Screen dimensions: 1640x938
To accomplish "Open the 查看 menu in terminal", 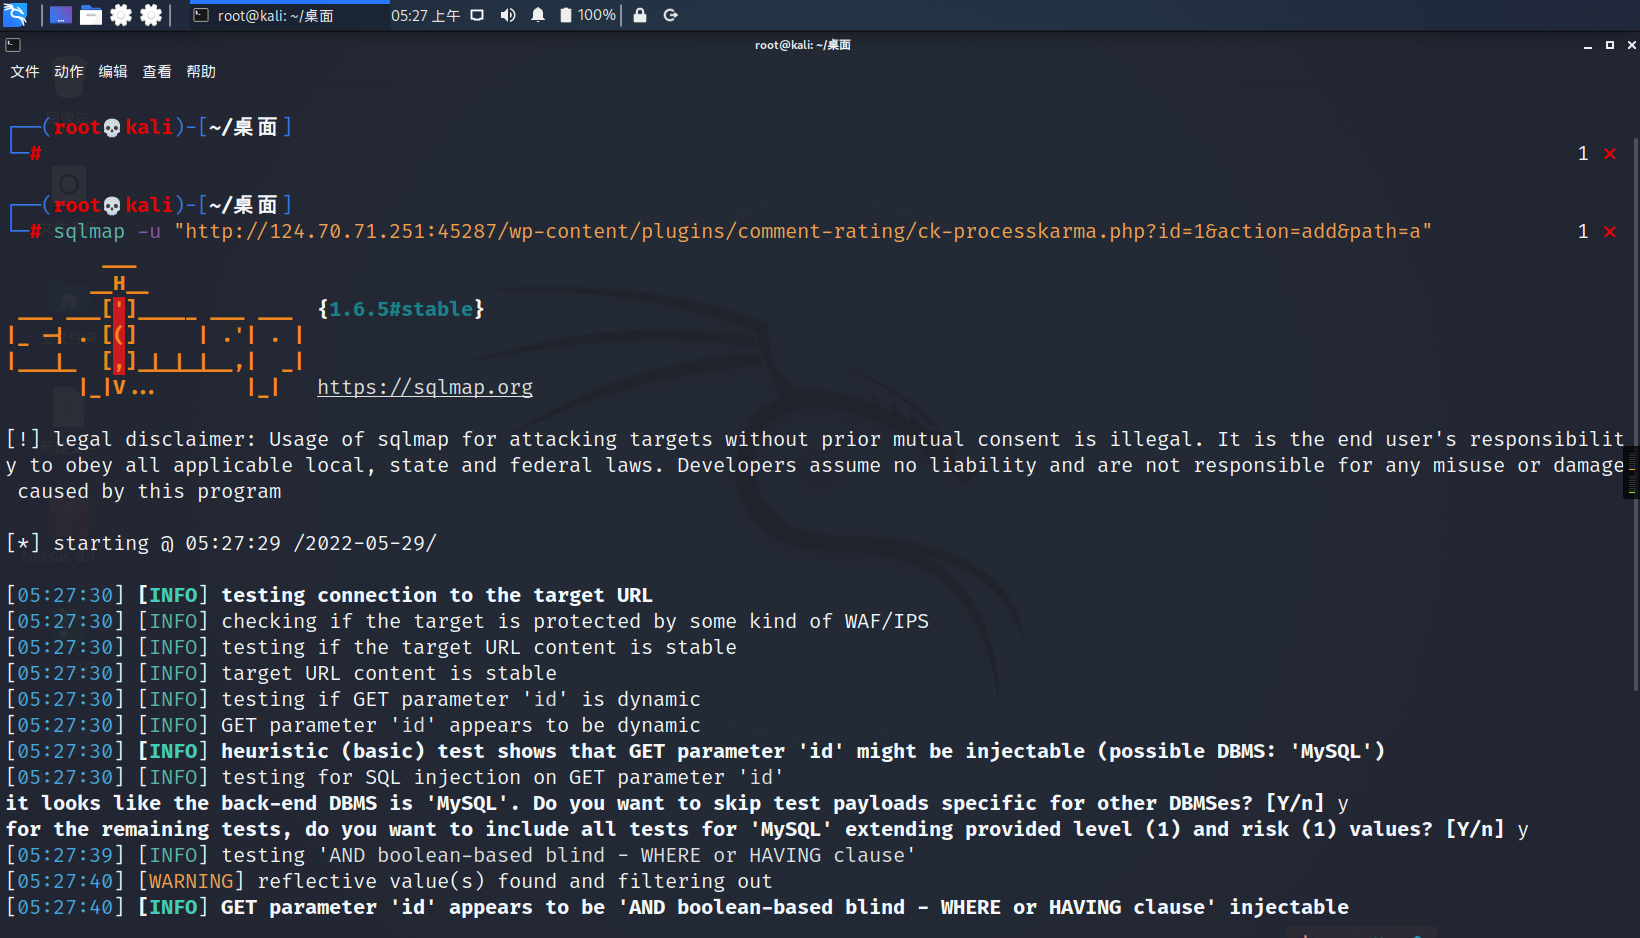I will coord(157,71).
